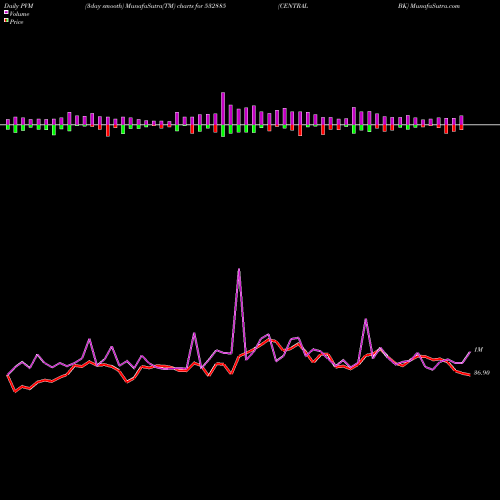Click the 'Price' legend label

(x=16, y=22)
